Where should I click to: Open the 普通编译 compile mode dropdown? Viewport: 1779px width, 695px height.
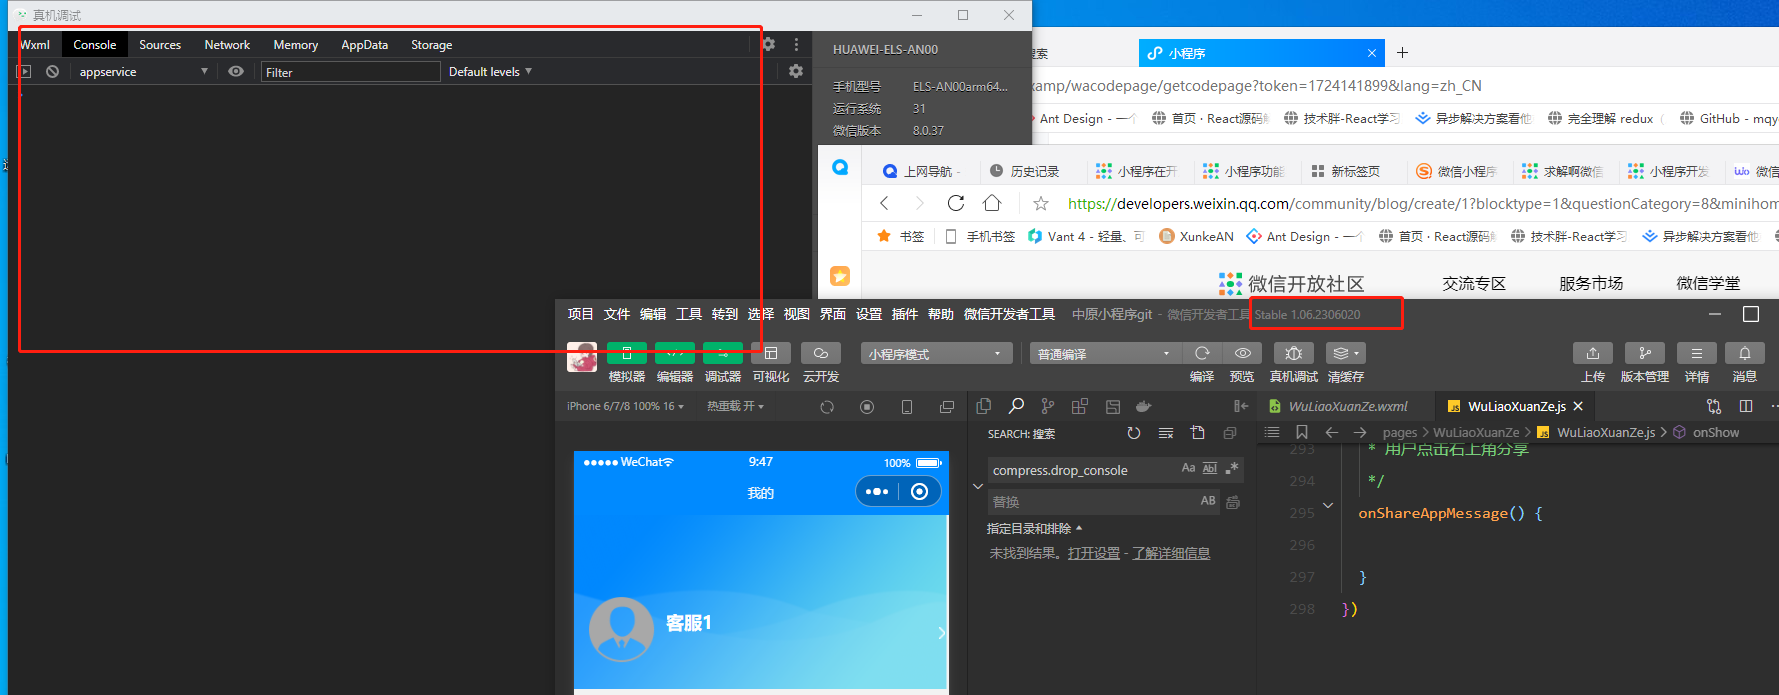click(1105, 354)
